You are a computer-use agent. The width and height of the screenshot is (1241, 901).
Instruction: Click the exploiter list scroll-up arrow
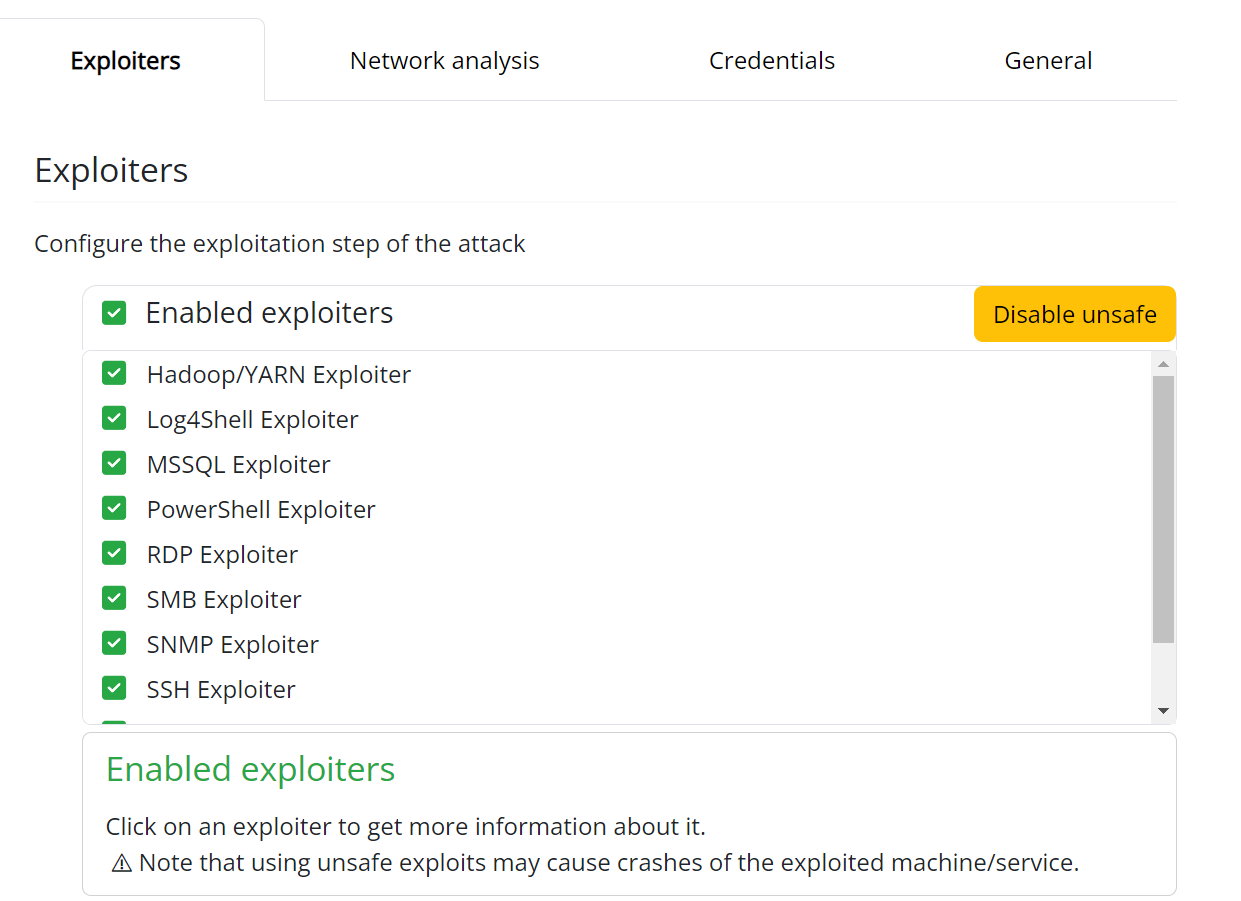(x=1163, y=364)
